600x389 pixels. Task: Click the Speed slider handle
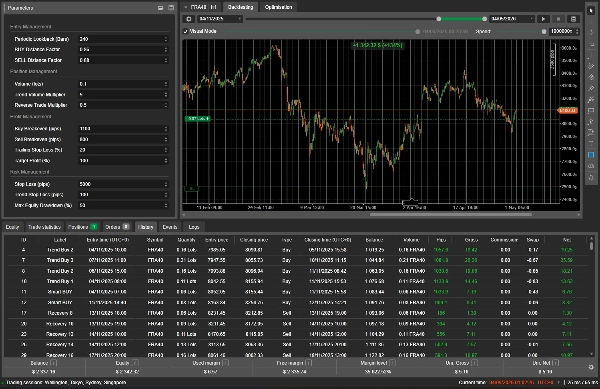544,31
